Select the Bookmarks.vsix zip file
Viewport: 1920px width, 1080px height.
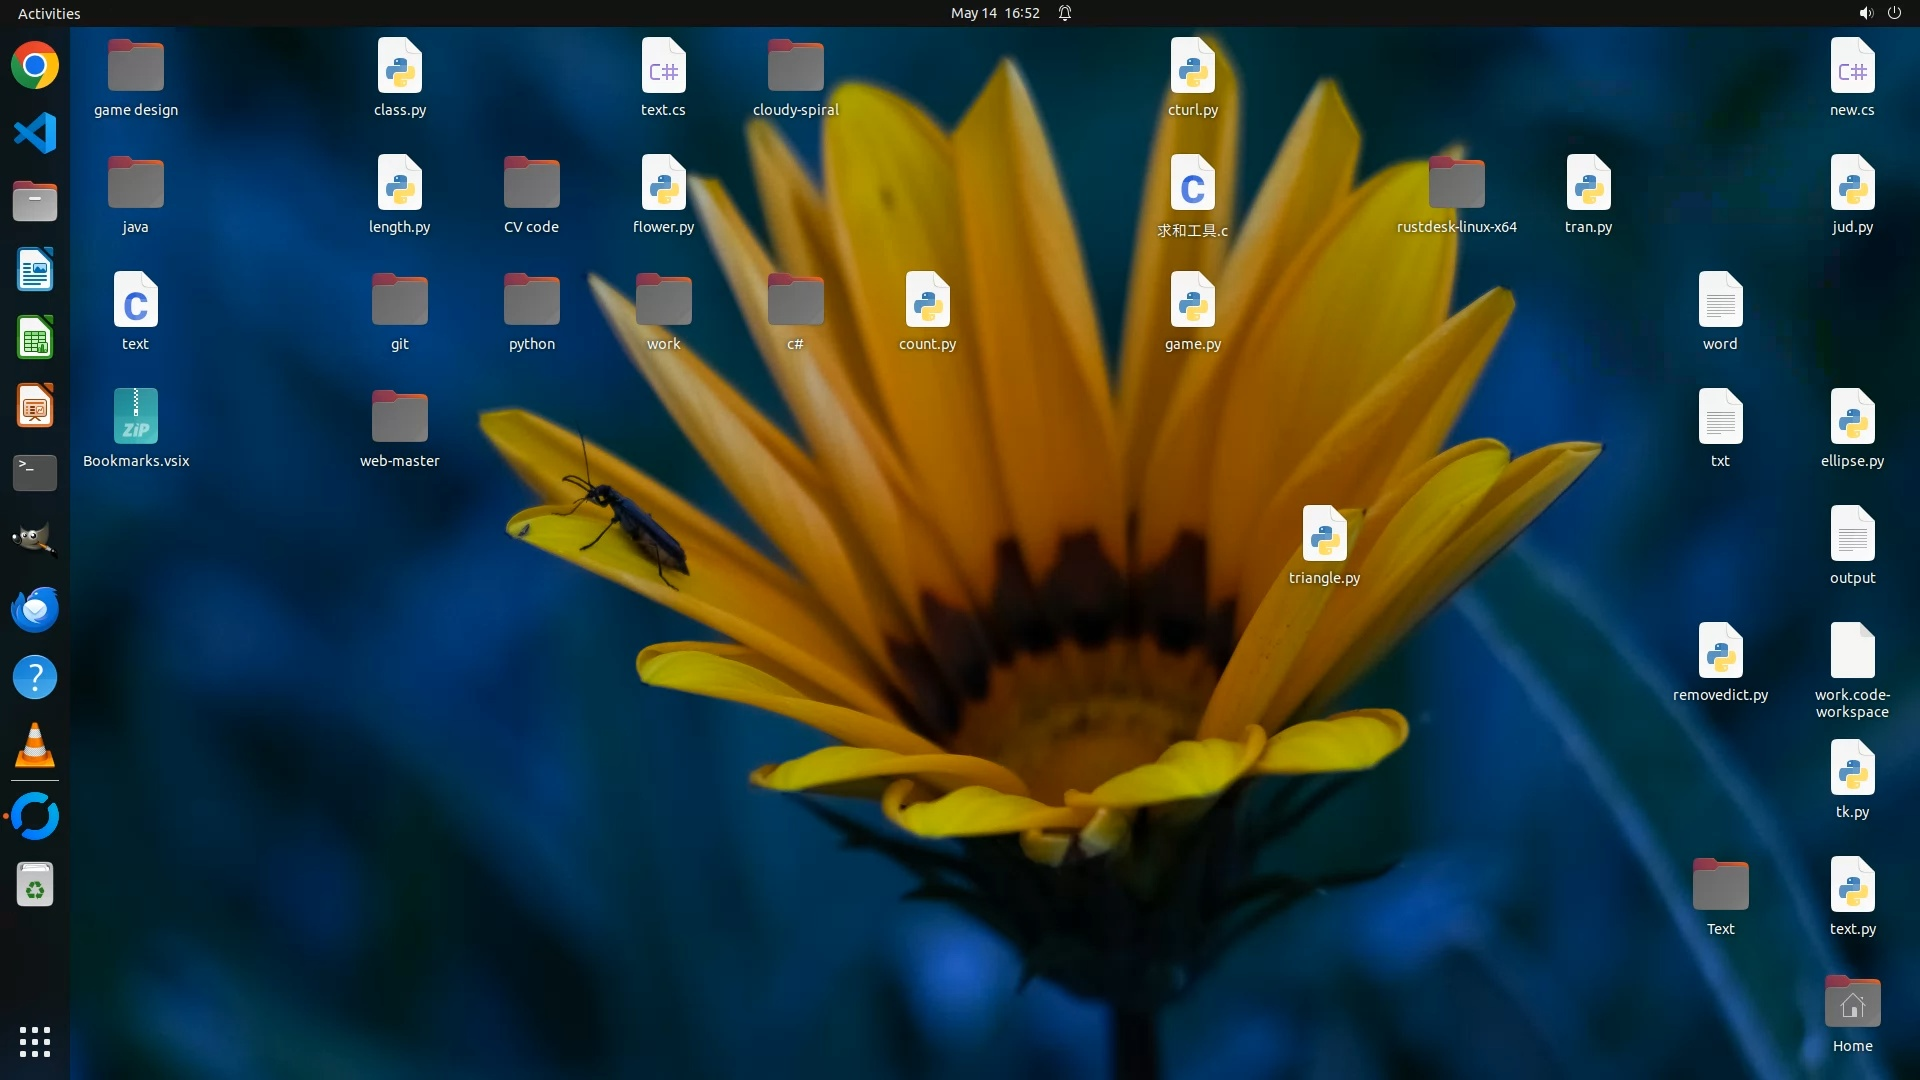(x=136, y=418)
